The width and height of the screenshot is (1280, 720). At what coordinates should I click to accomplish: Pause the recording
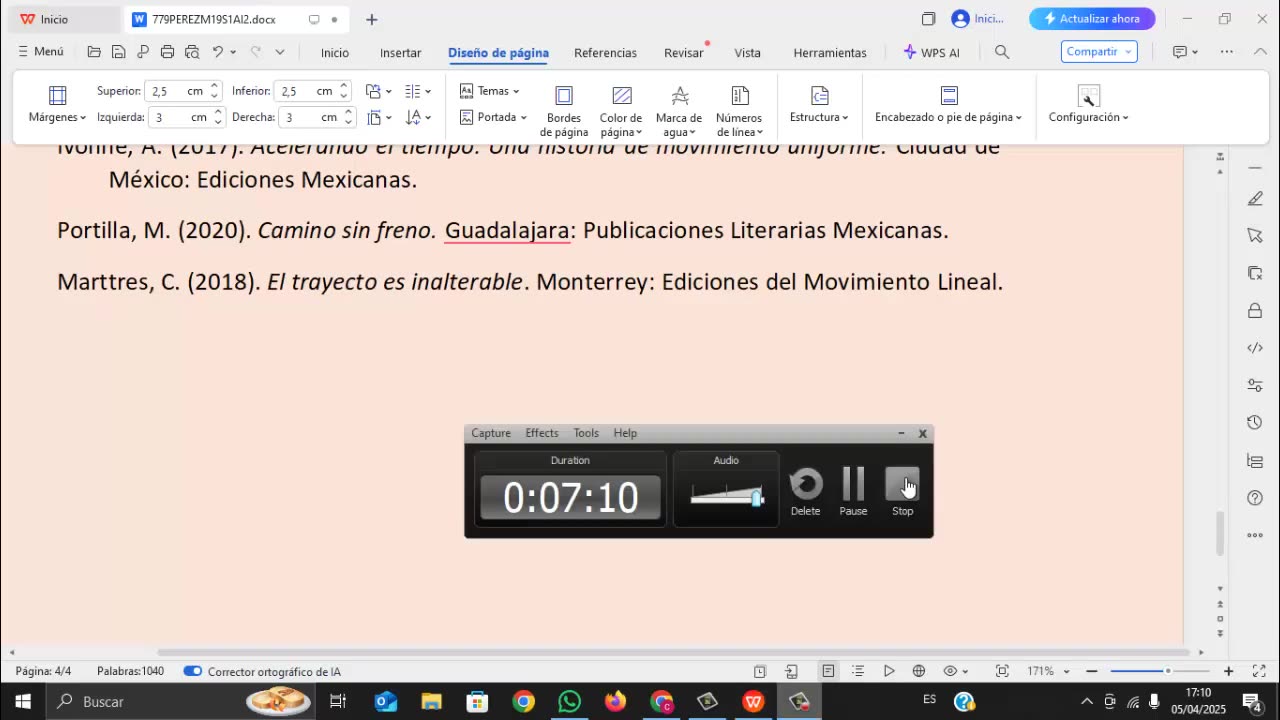853,486
